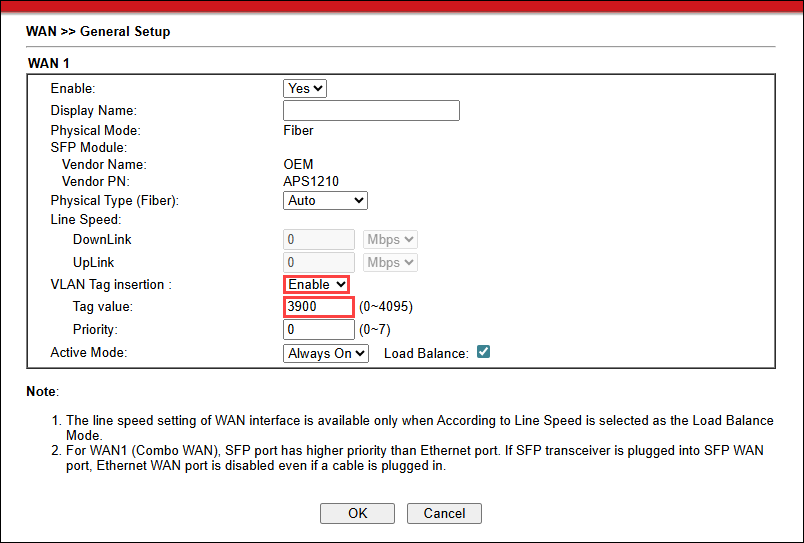Click the WAN 1 section title
The width and height of the screenshot is (804, 543).
point(49,63)
